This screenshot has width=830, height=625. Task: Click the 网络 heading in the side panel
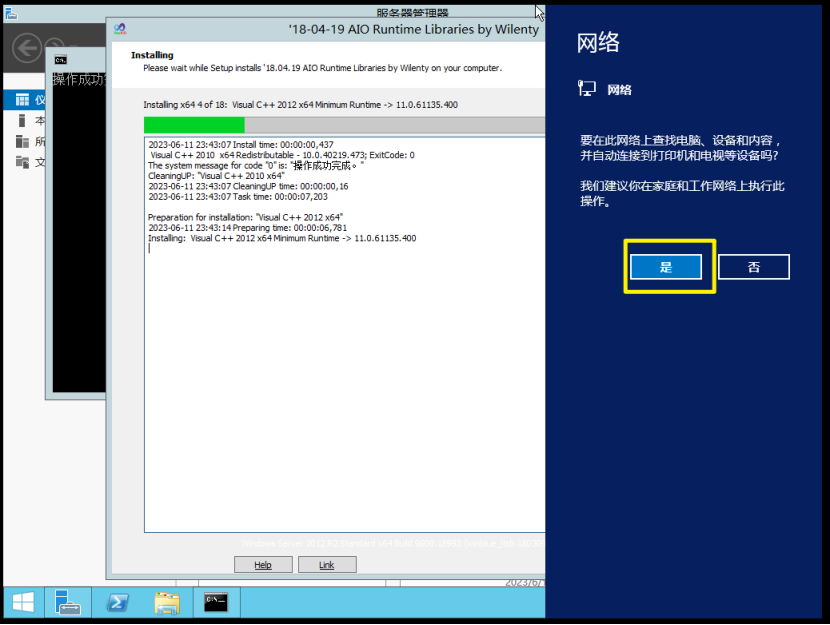point(598,42)
